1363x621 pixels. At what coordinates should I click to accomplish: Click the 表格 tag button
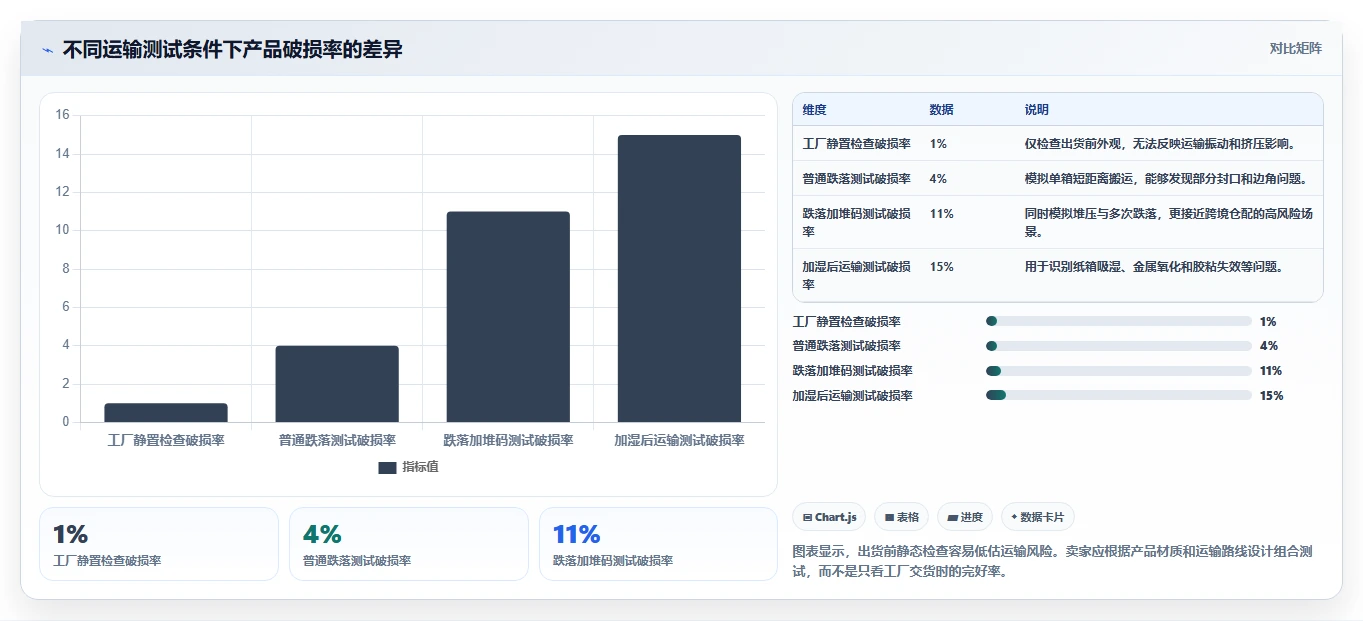coord(901,517)
